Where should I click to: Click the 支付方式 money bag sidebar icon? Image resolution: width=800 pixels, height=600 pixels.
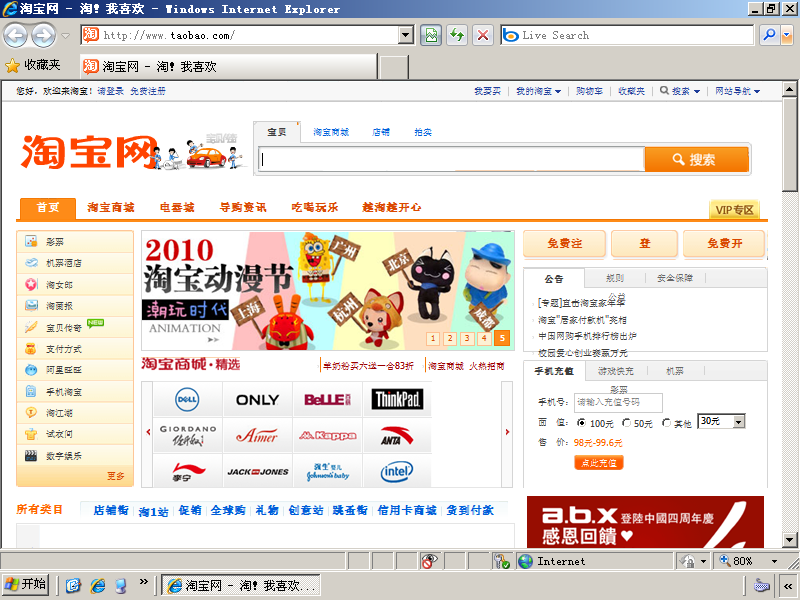[31, 349]
